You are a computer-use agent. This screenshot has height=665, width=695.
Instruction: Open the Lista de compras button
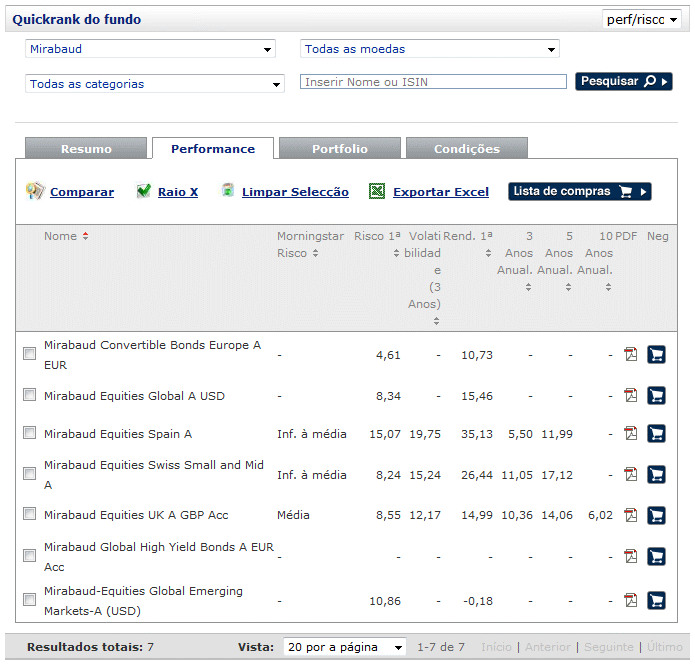(580, 192)
